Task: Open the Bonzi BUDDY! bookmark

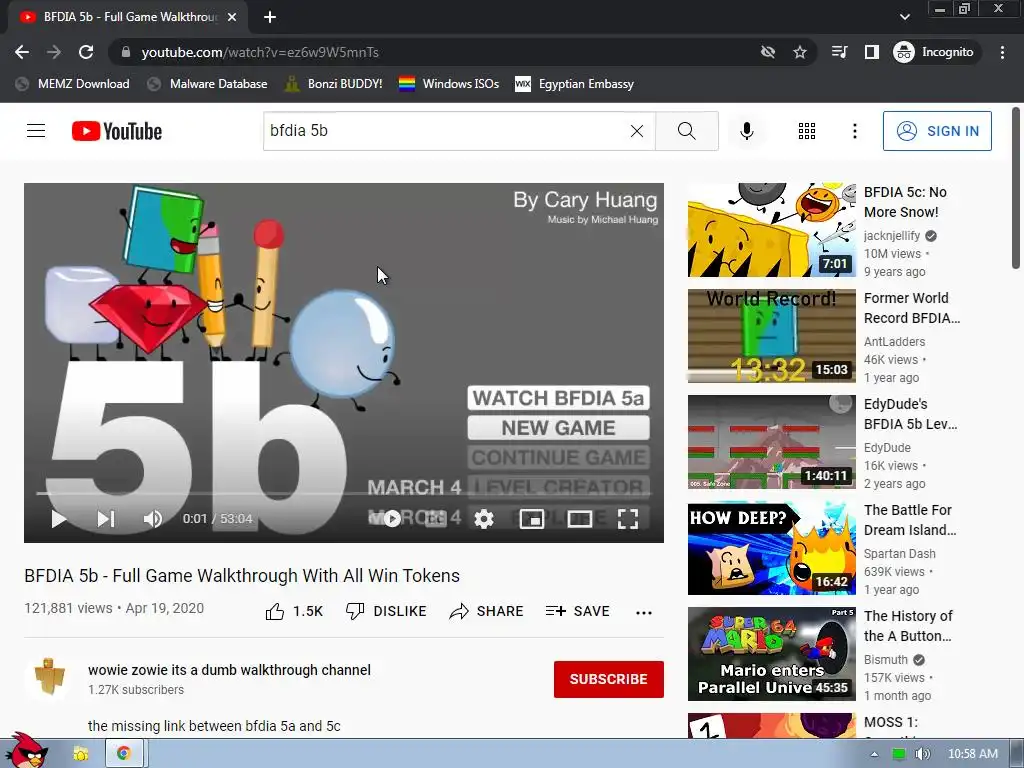Action: coord(334,84)
